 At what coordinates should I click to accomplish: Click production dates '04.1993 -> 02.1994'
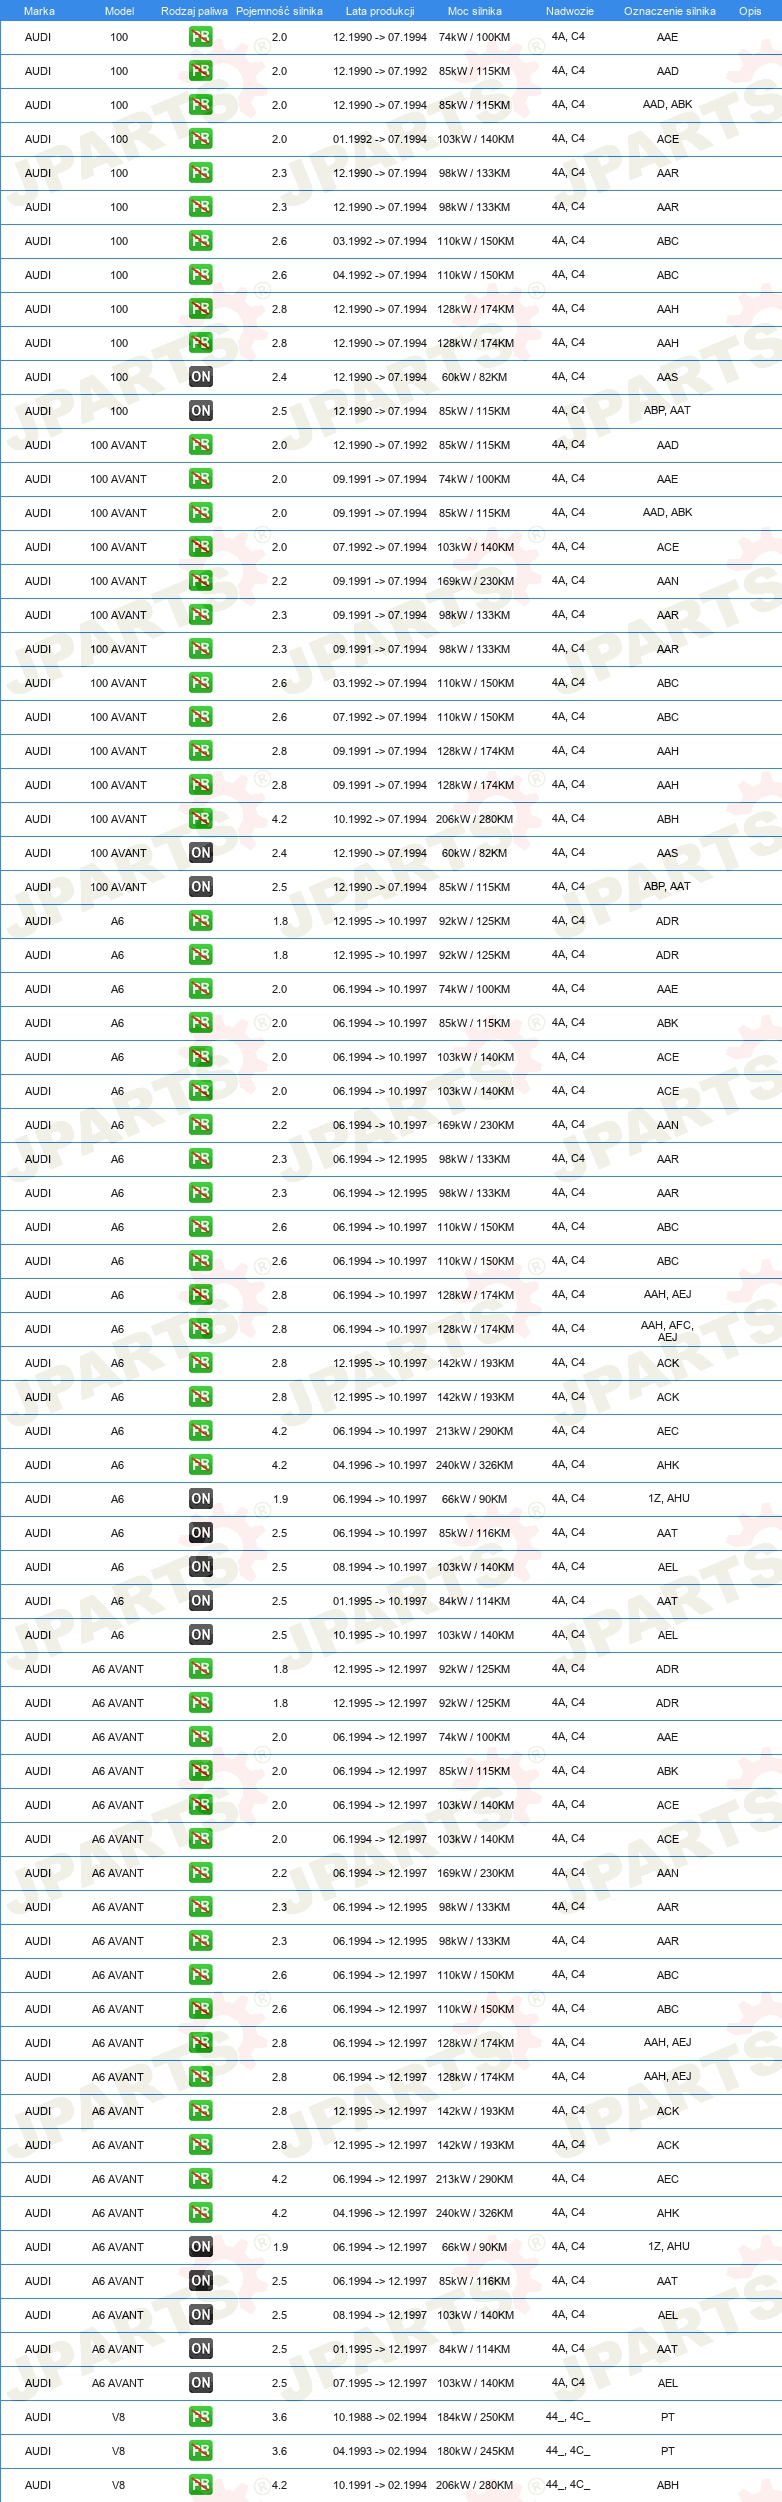click(x=380, y=2451)
